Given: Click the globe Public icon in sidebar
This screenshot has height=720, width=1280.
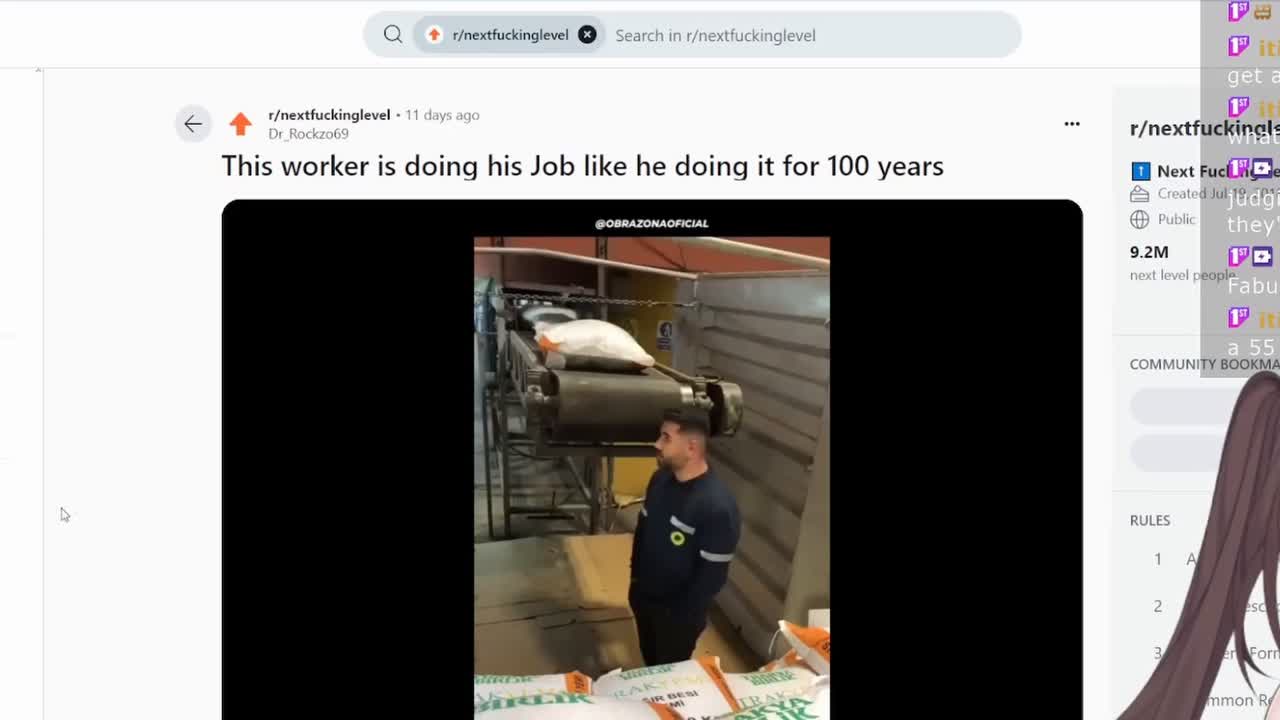Looking at the screenshot, I should 1139,219.
